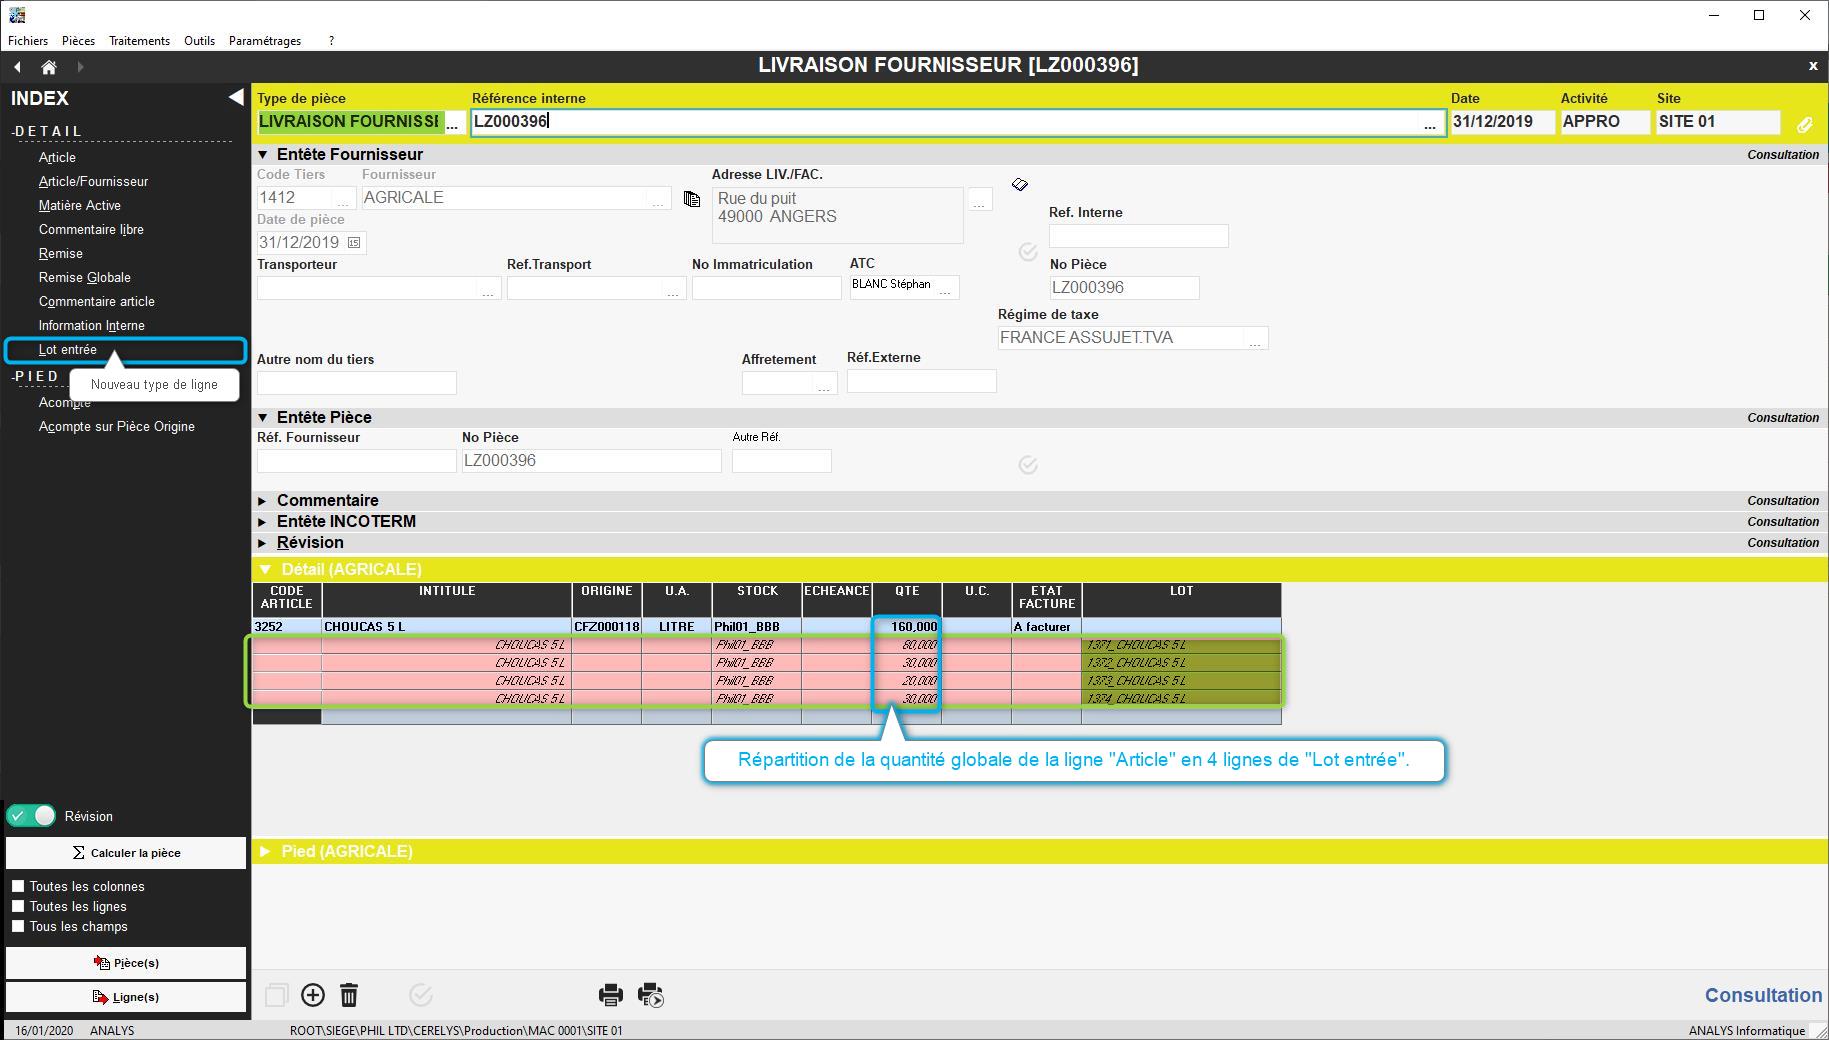Collapse the INDEX side panel arrow
This screenshot has width=1829, height=1040.
click(235, 97)
